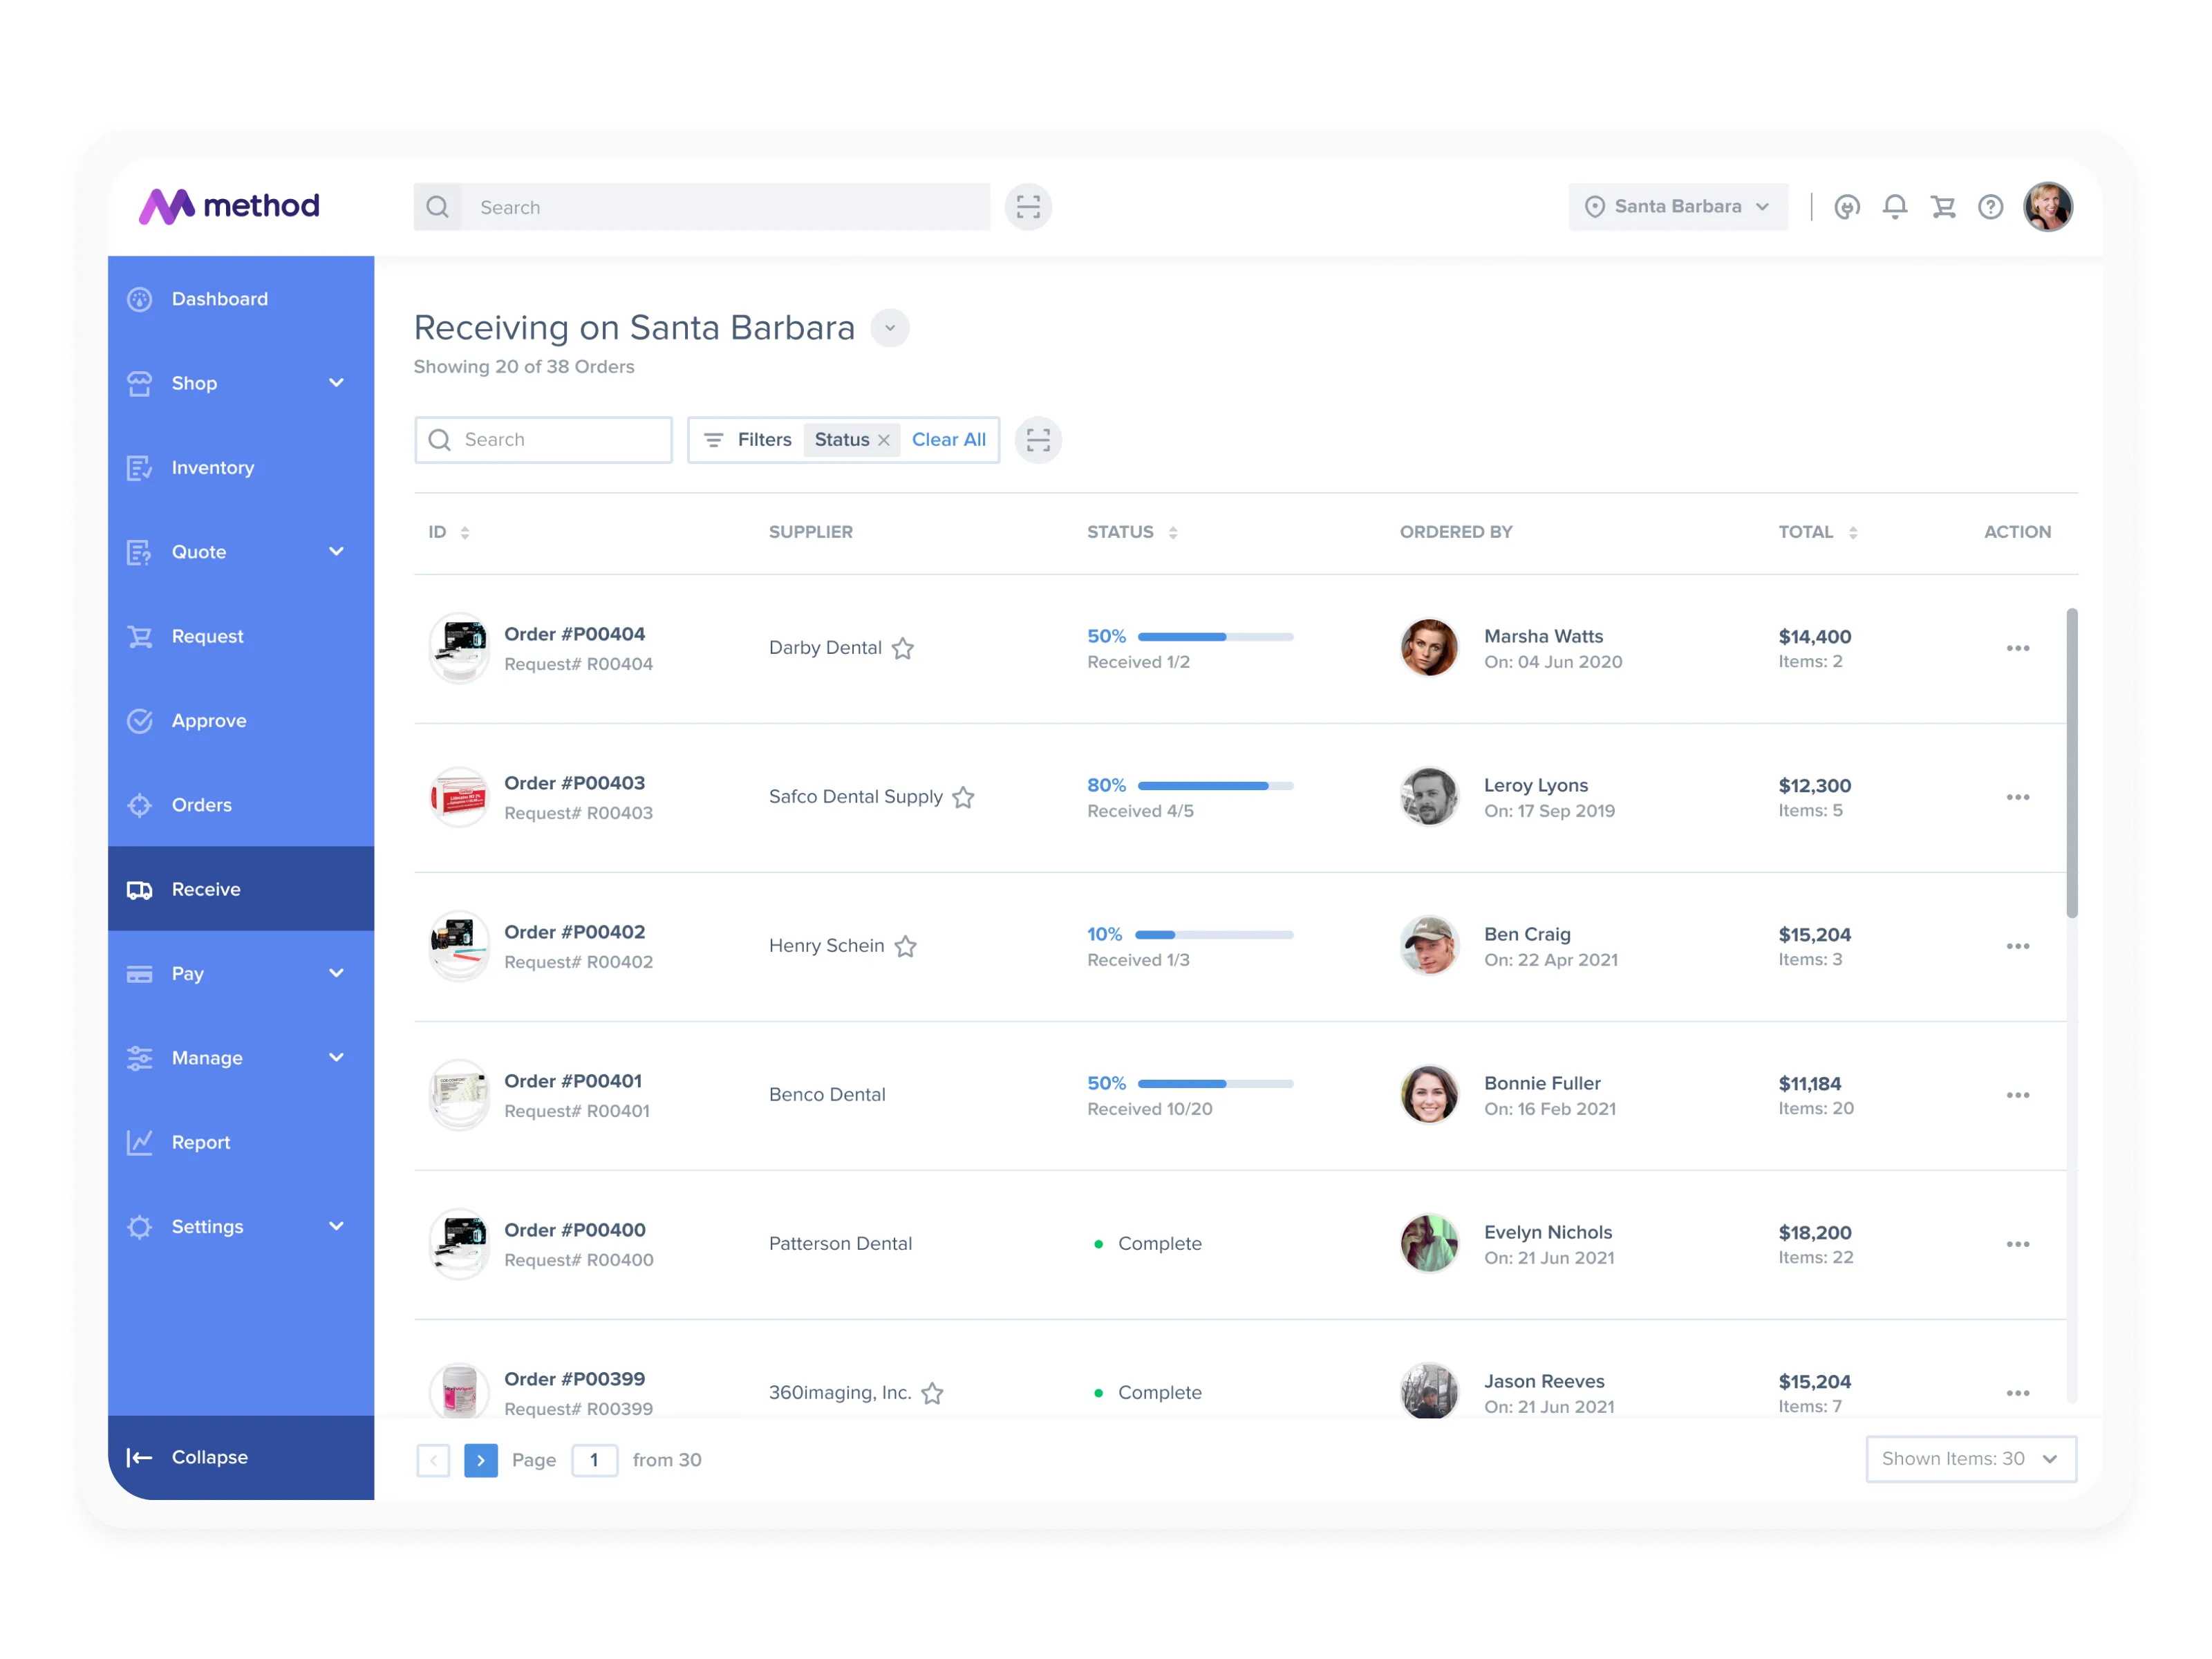Image resolution: width=2212 pixels, height=1659 pixels.
Task: Remove the Status filter chip
Action: click(x=884, y=441)
